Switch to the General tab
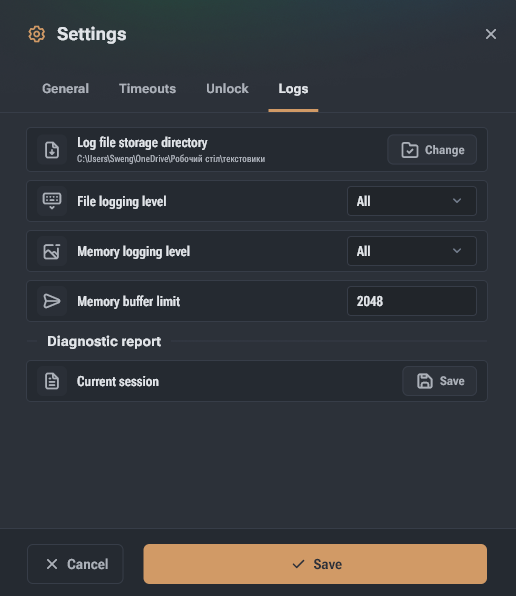Viewport: 516px width, 596px height. [x=65, y=89]
